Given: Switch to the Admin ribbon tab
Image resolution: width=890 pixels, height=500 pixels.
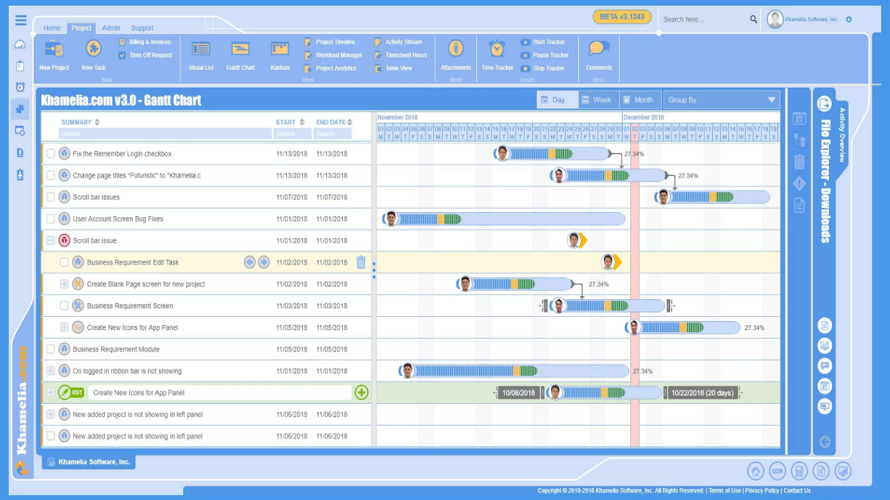Looking at the screenshot, I should pos(111,28).
